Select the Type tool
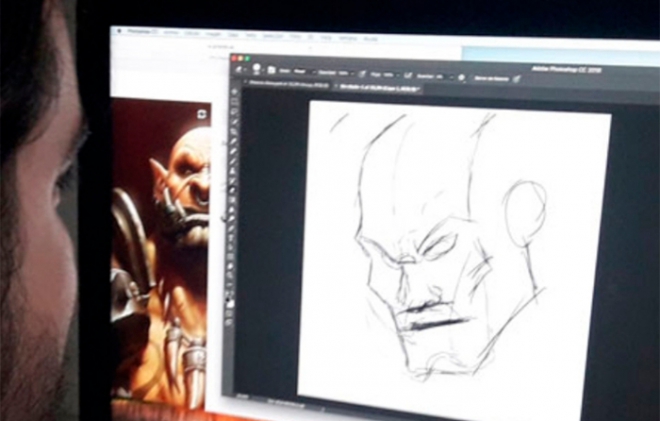 pyautogui.click(x=232, y=238)
